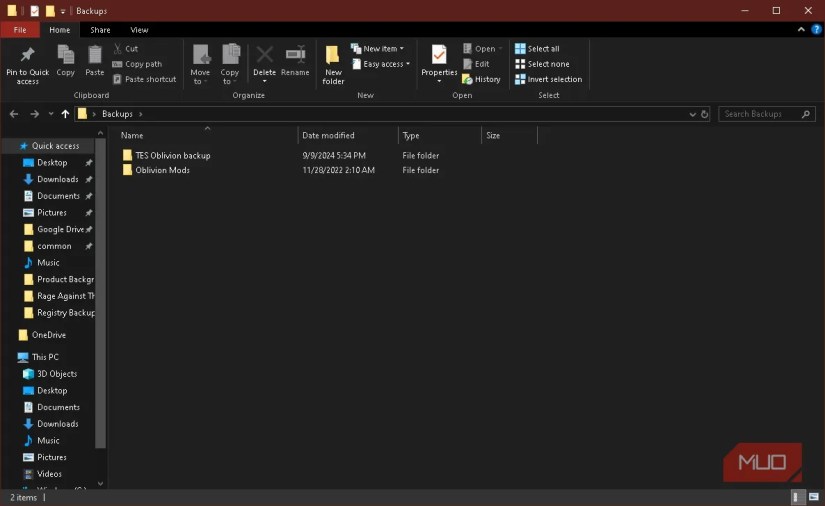Open the Recent locations chevron

click(x=51, y=114)
